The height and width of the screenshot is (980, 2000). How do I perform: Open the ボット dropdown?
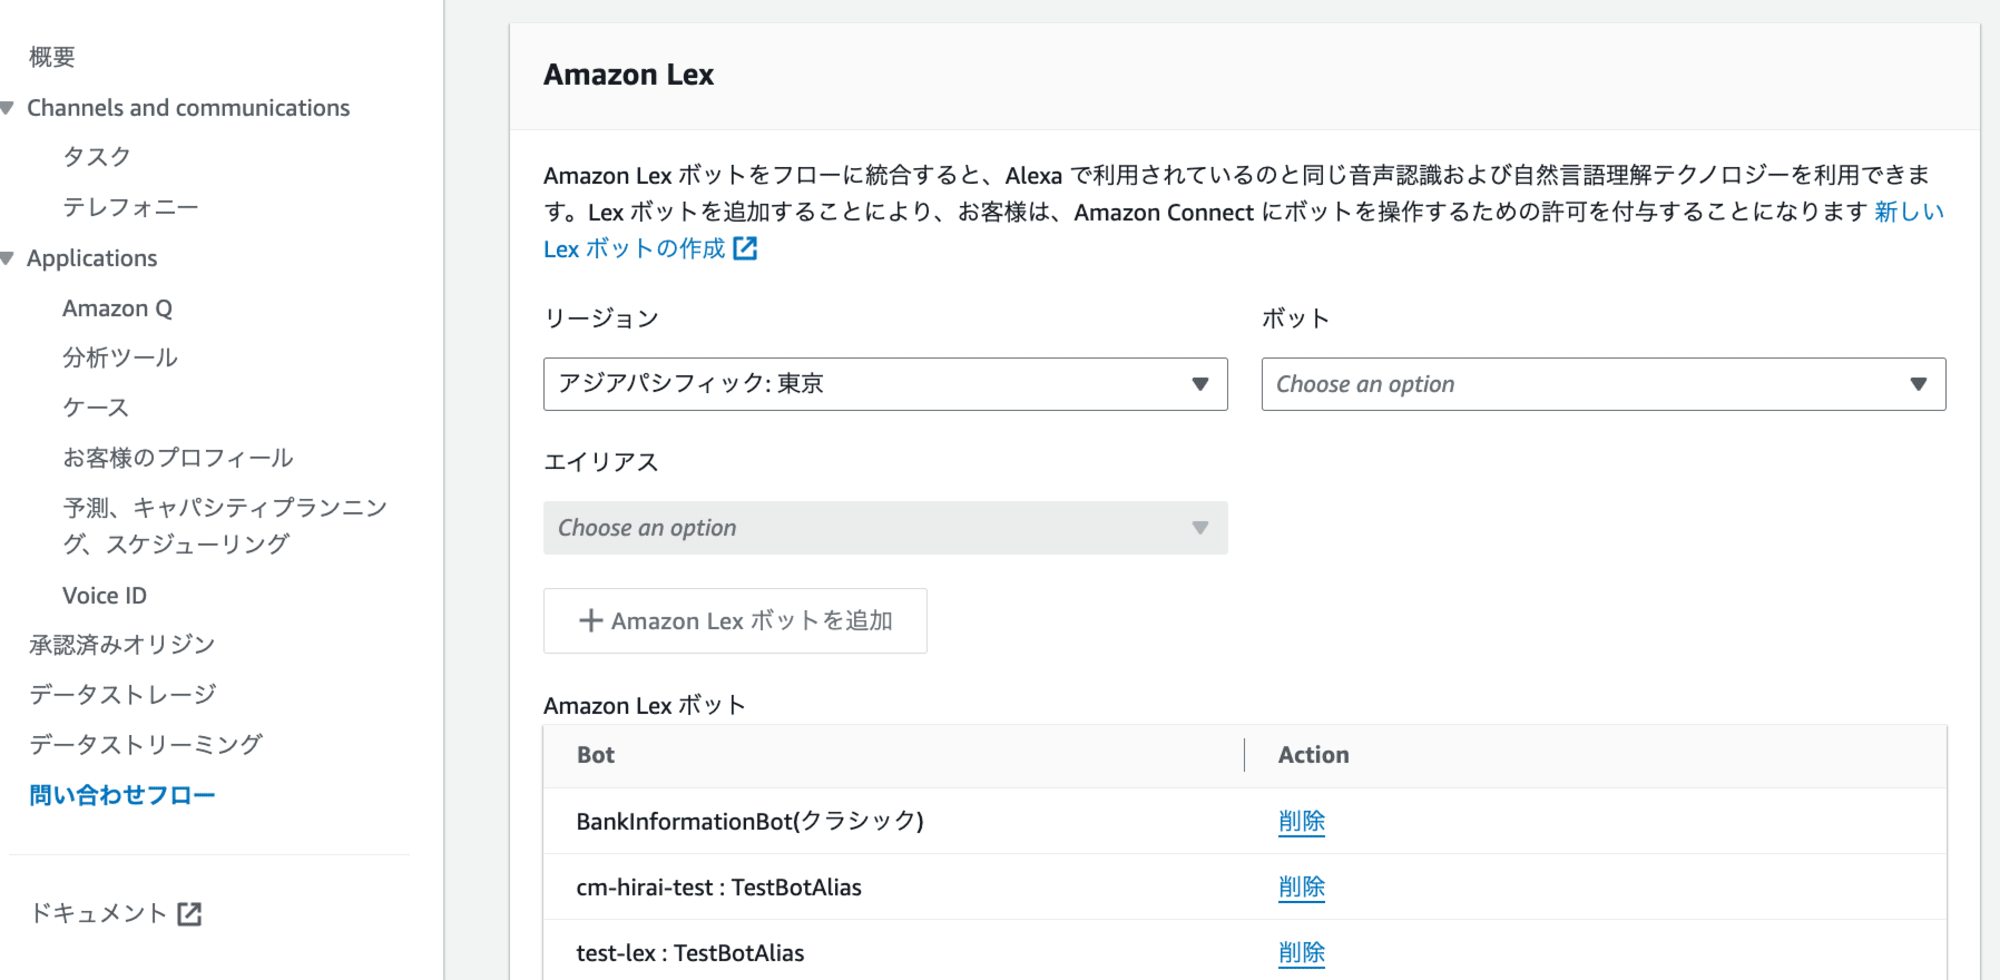click(x=1603, y=384)
